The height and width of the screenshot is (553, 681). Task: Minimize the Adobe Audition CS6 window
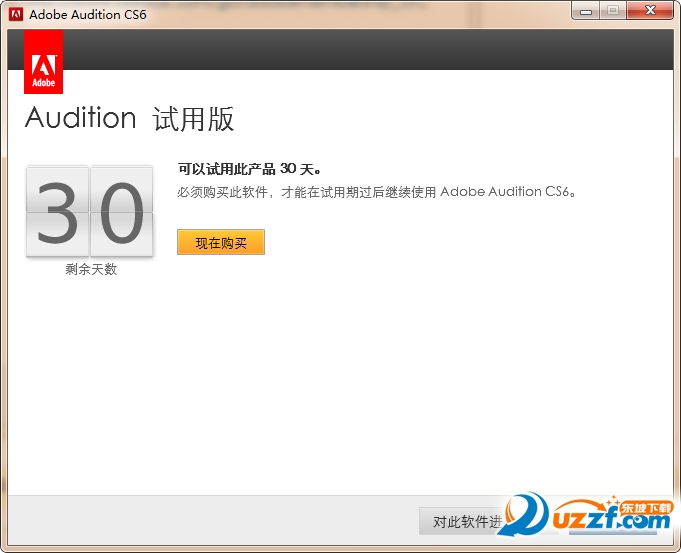[586, 11]
